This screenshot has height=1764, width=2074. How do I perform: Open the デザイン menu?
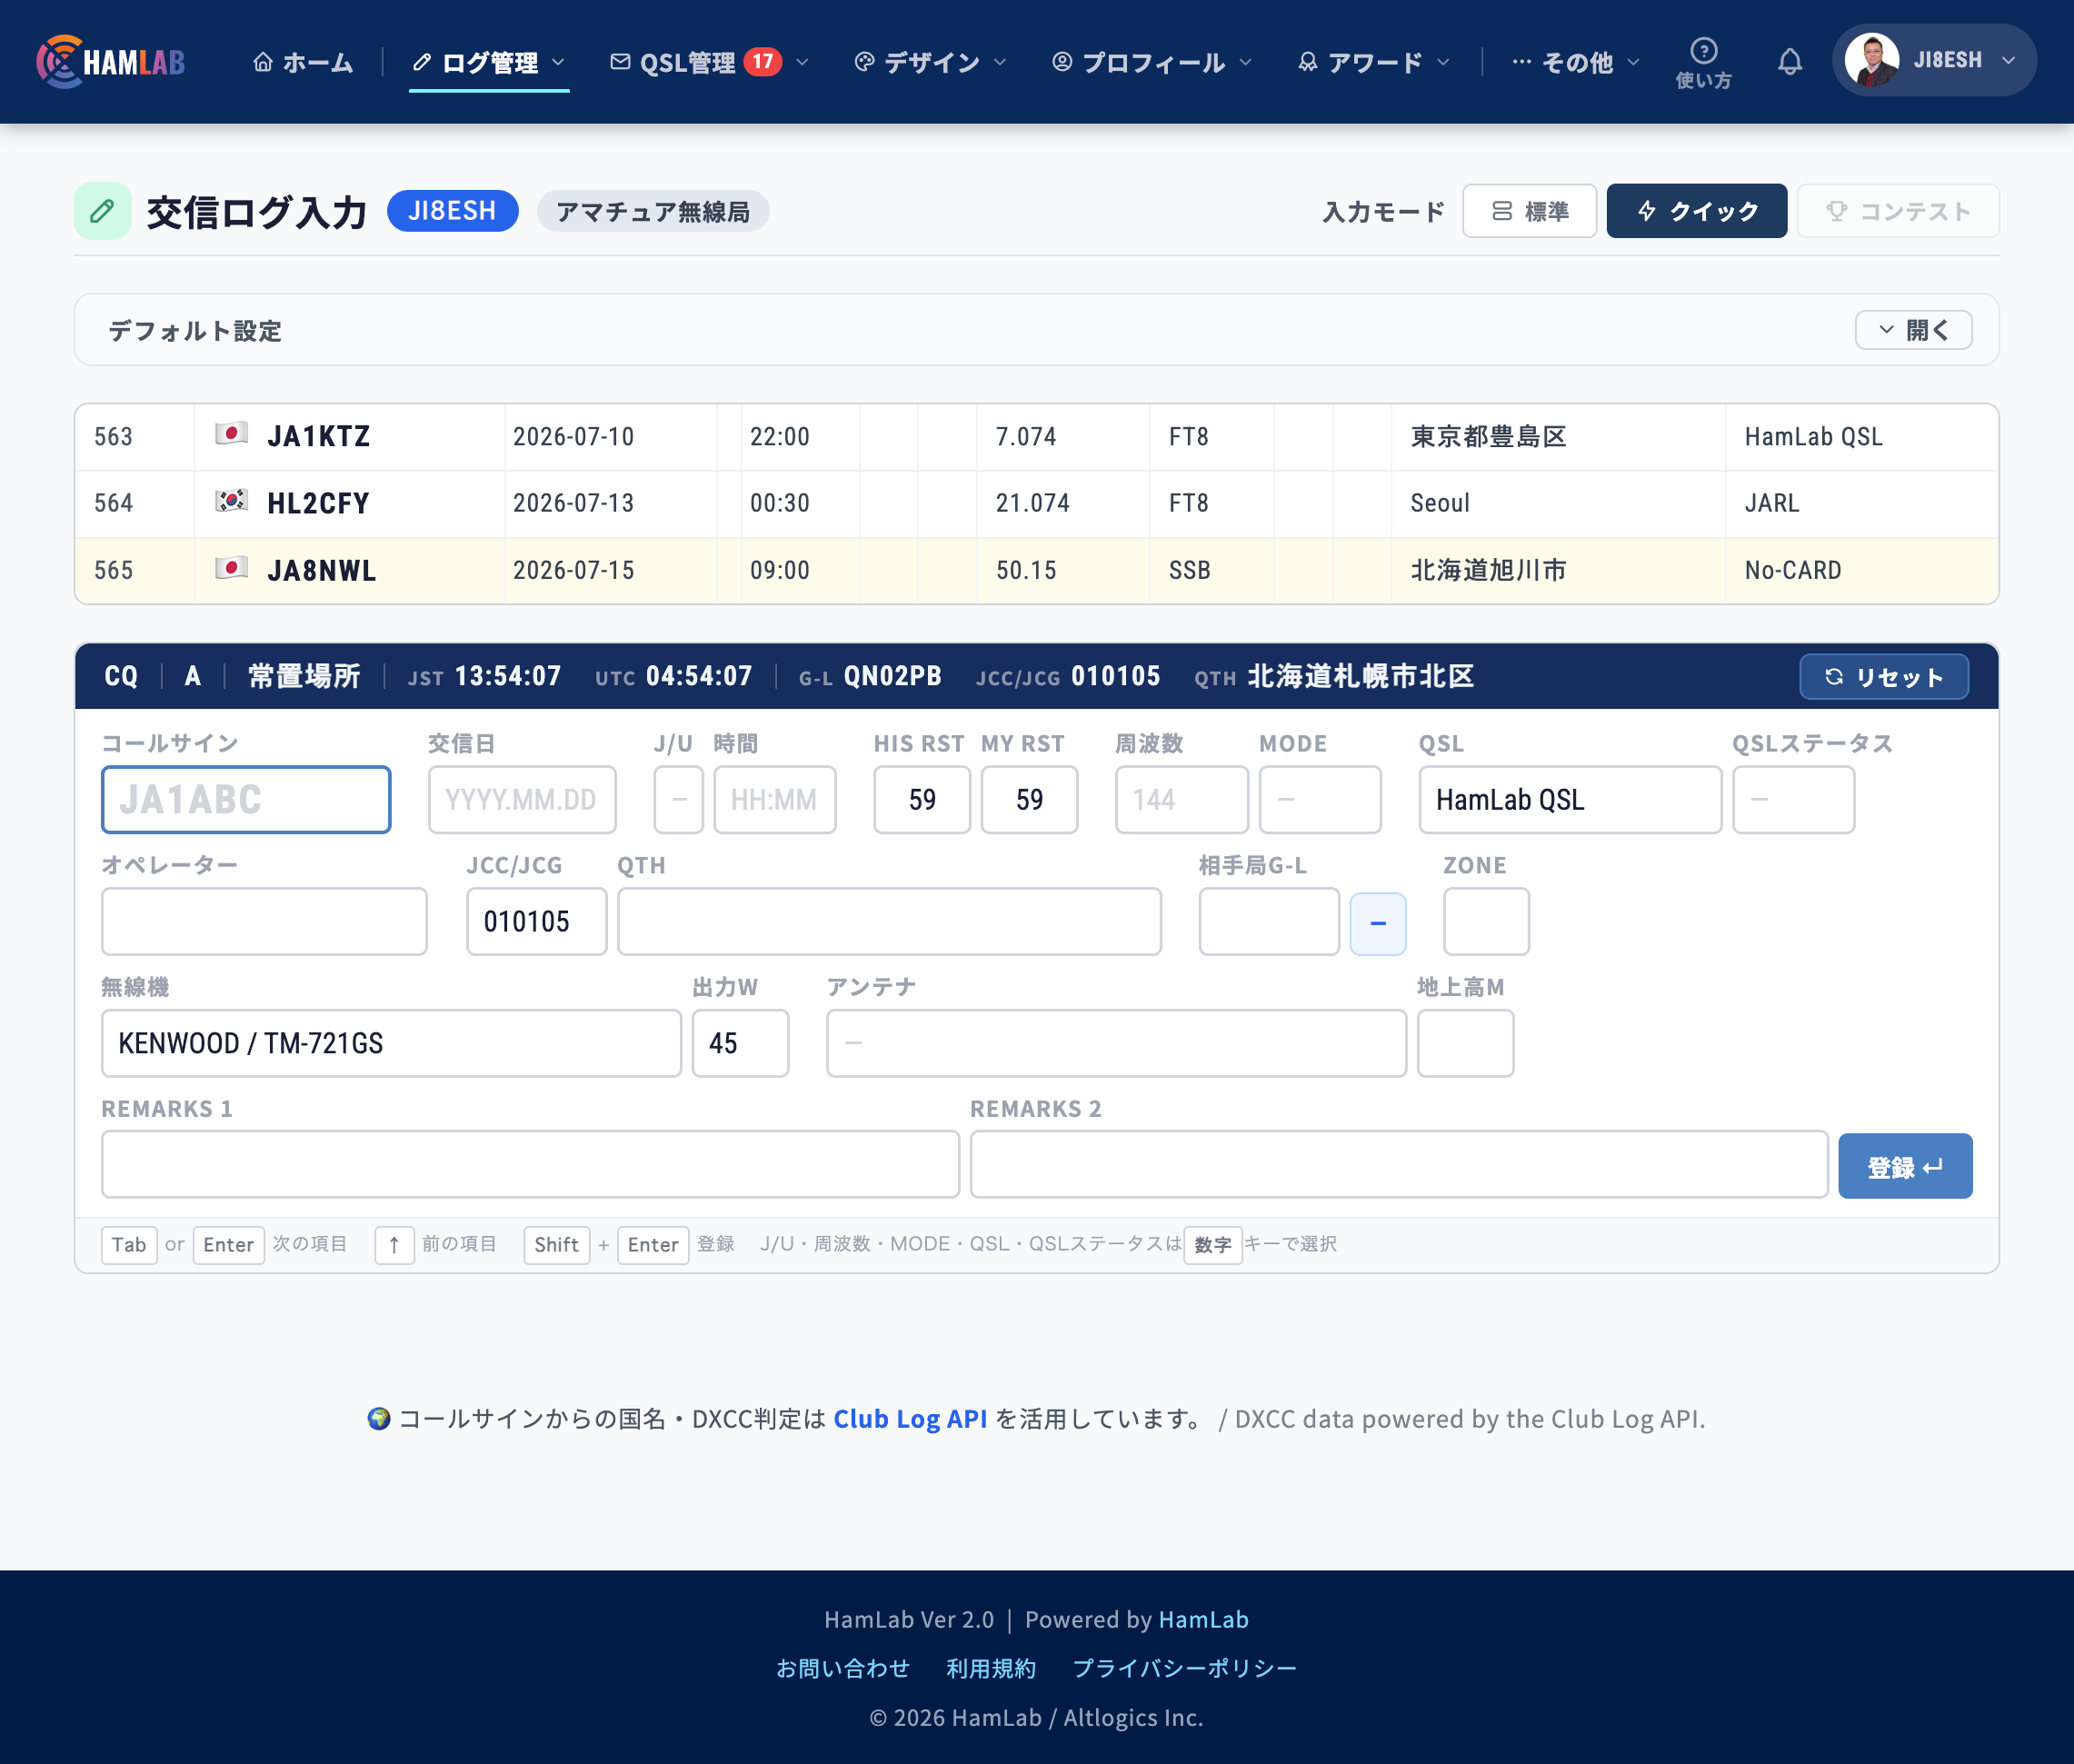coord(930,62)
